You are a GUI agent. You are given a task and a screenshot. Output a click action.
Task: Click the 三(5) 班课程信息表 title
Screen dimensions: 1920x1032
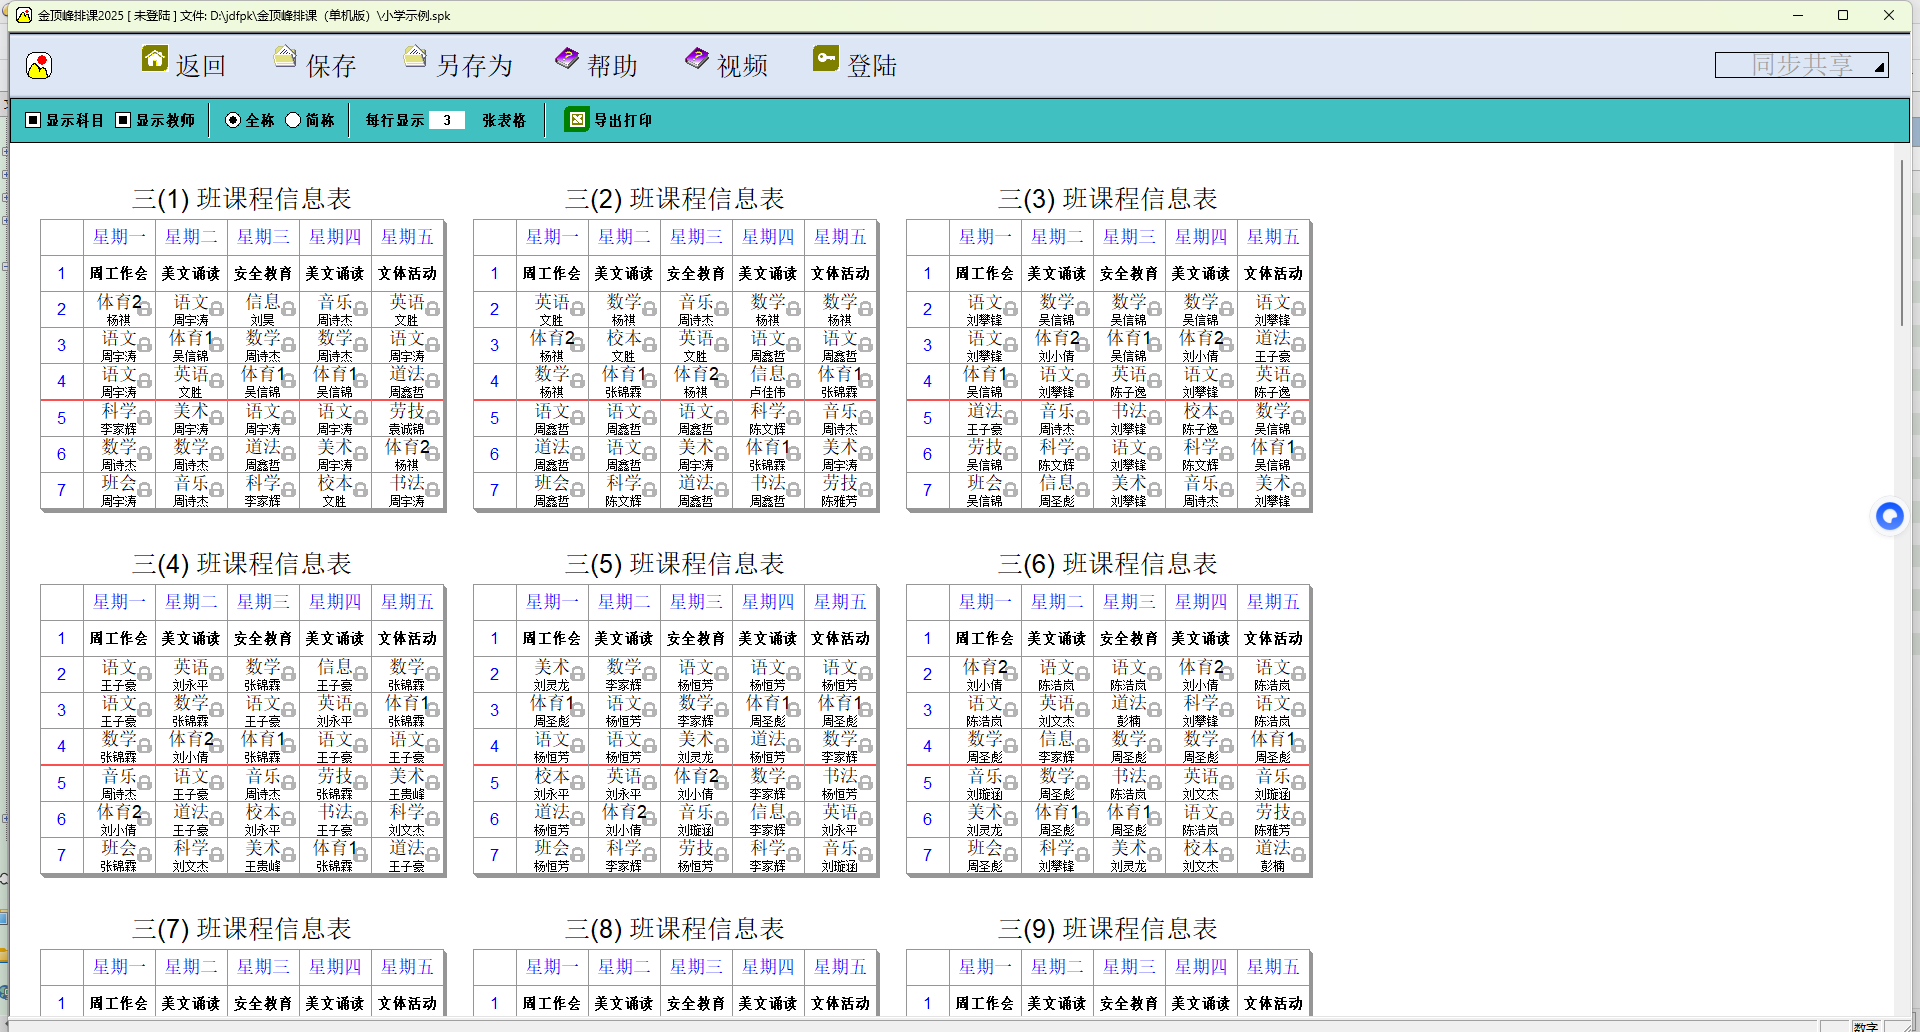point(675,564)
